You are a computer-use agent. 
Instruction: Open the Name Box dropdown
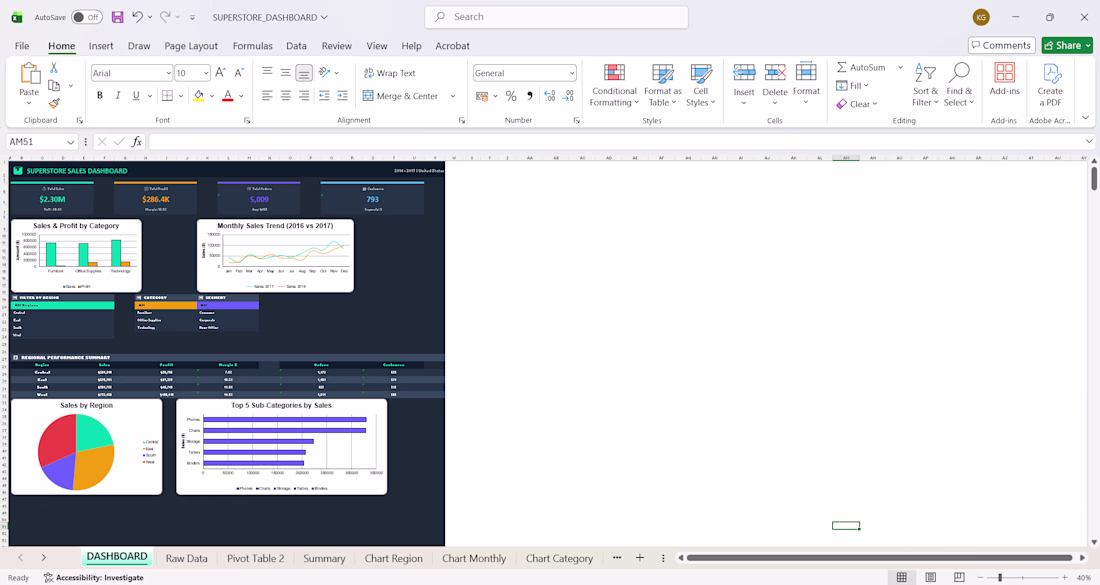click(x=70, y=142)
